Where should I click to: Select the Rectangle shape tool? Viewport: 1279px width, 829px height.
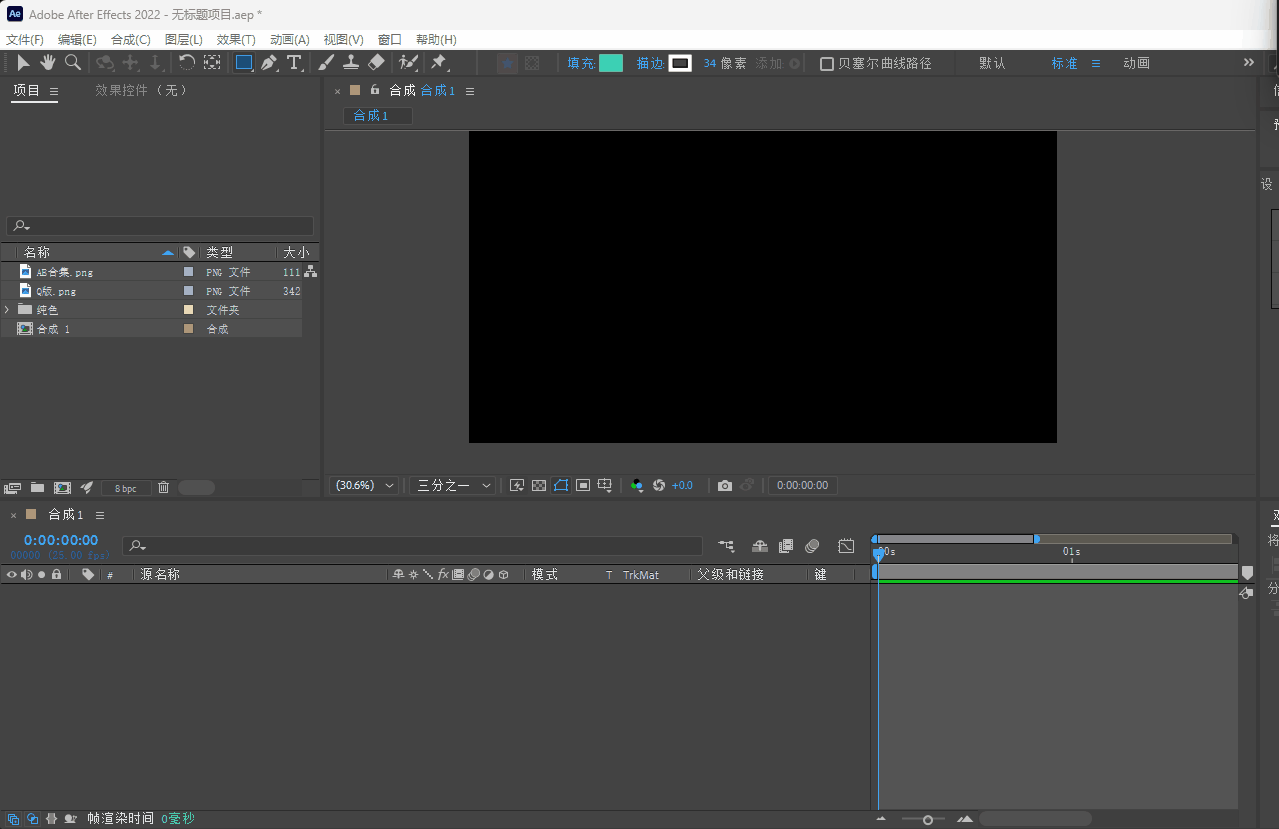point(244,63)
